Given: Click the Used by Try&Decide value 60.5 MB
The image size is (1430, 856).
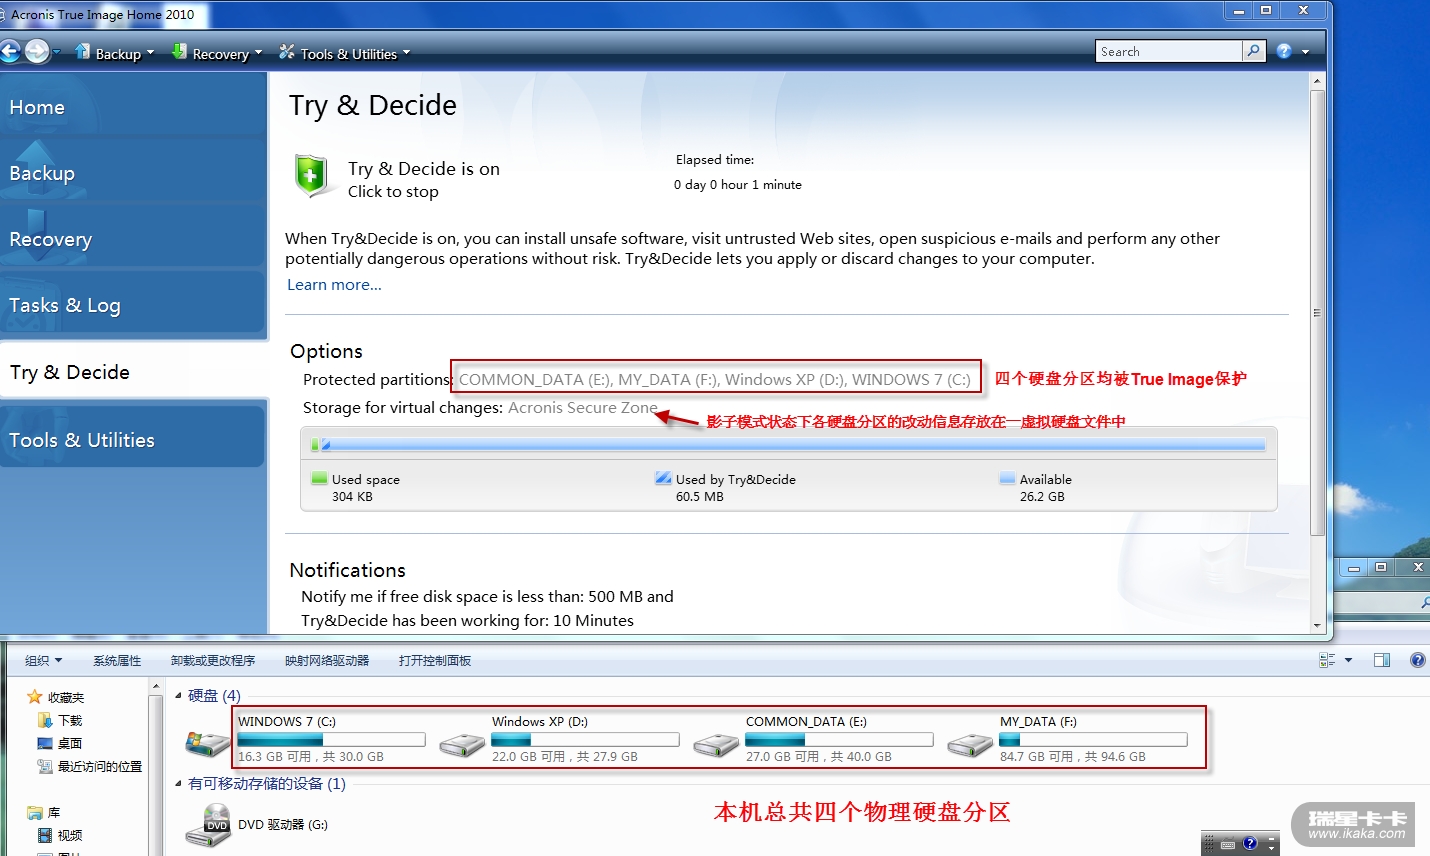Looking at the screenshot, I should point(700,497).
